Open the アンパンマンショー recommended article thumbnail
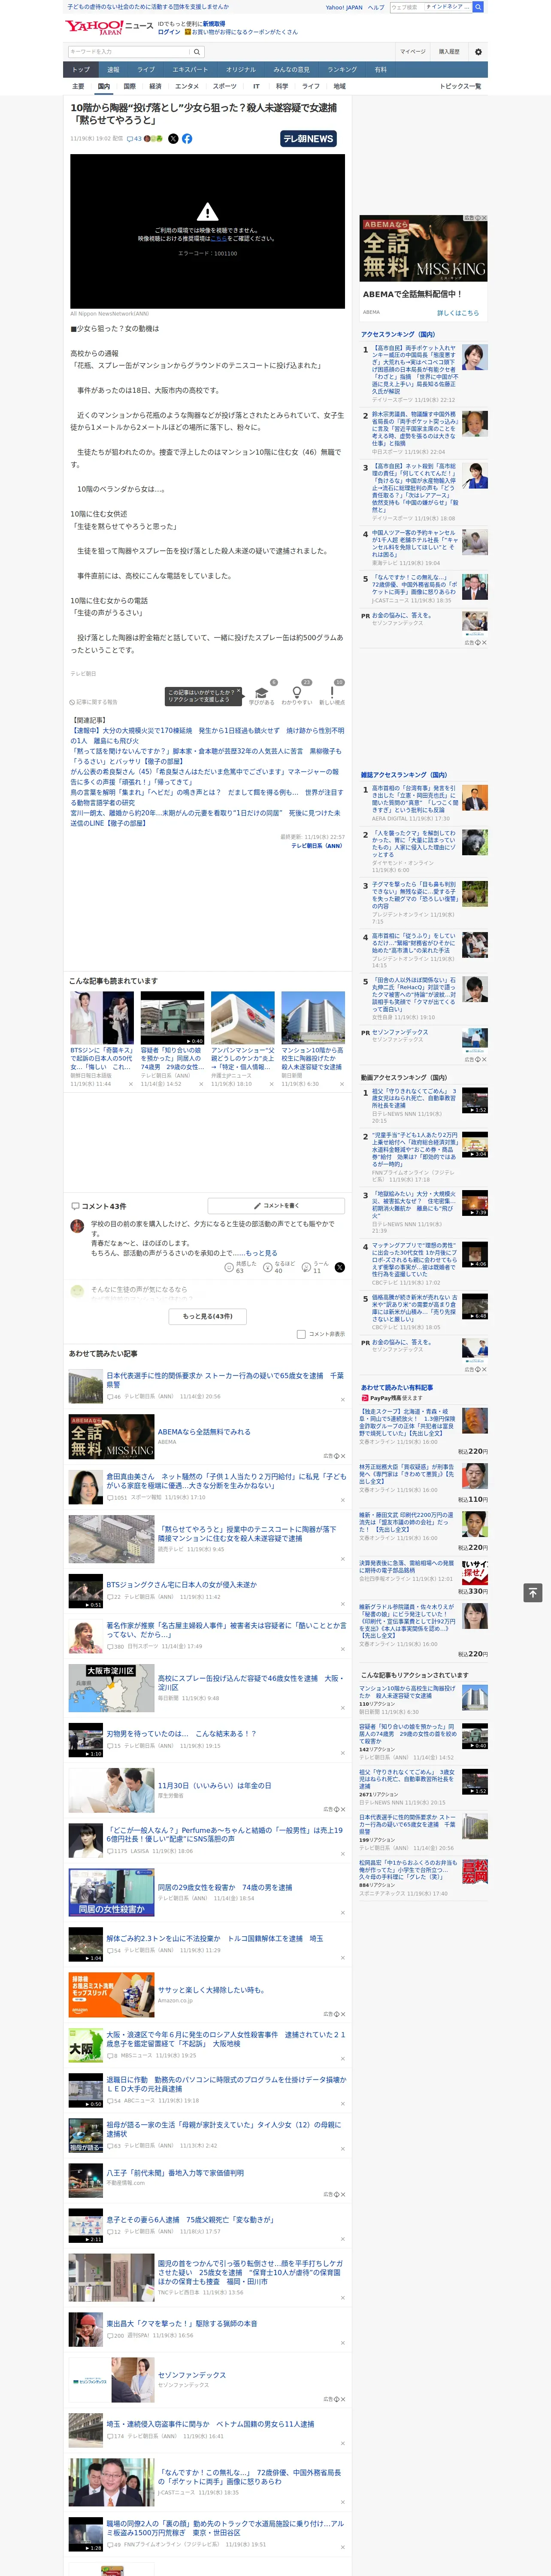This screenshot has width=551, height=2576. tap(243, 1018)
